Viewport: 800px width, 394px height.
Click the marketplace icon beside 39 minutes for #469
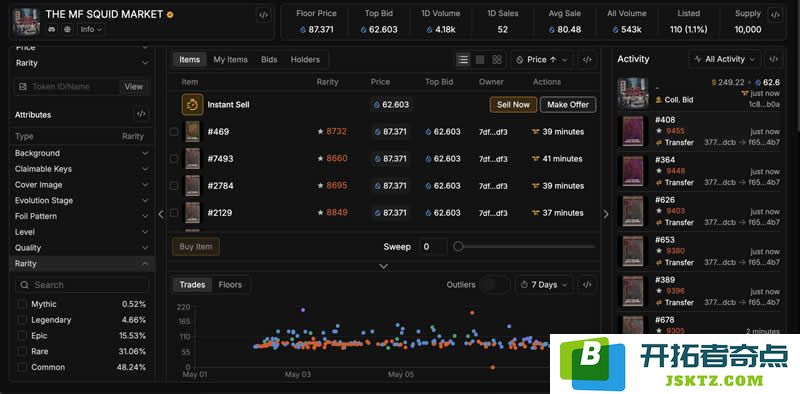(x=535, y=132)
